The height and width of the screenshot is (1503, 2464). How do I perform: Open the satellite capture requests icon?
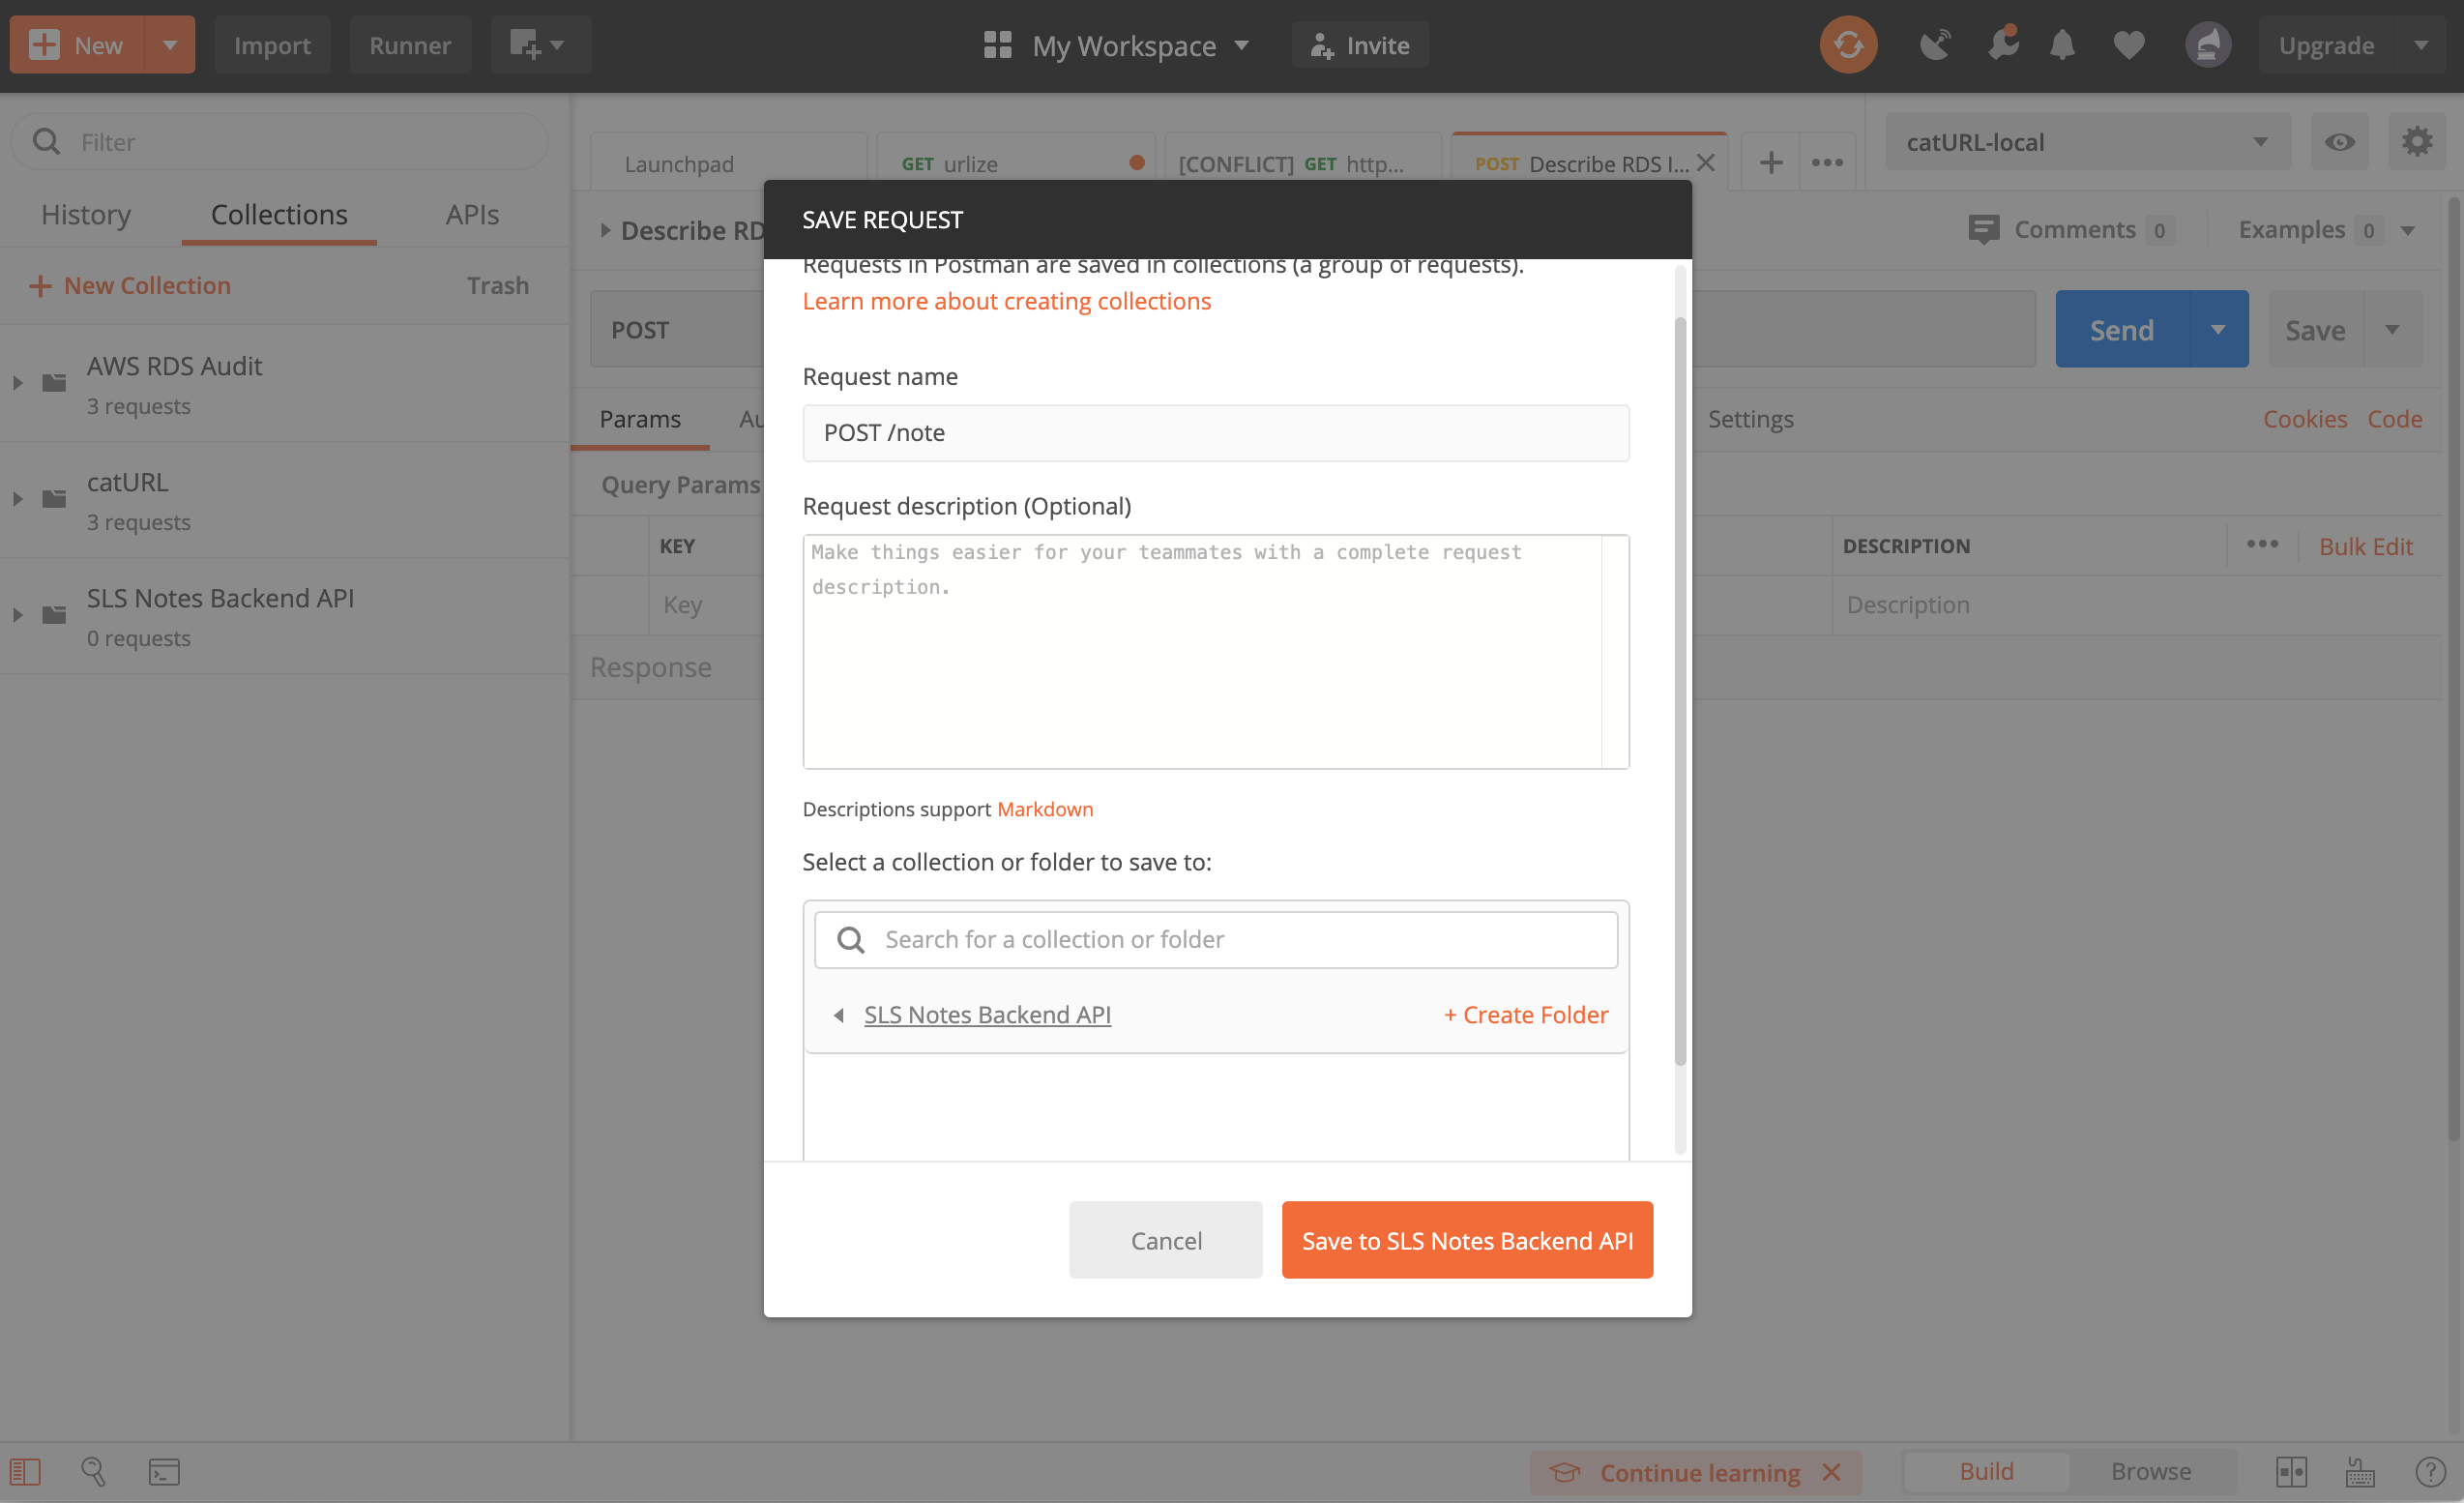(1935, 45)
